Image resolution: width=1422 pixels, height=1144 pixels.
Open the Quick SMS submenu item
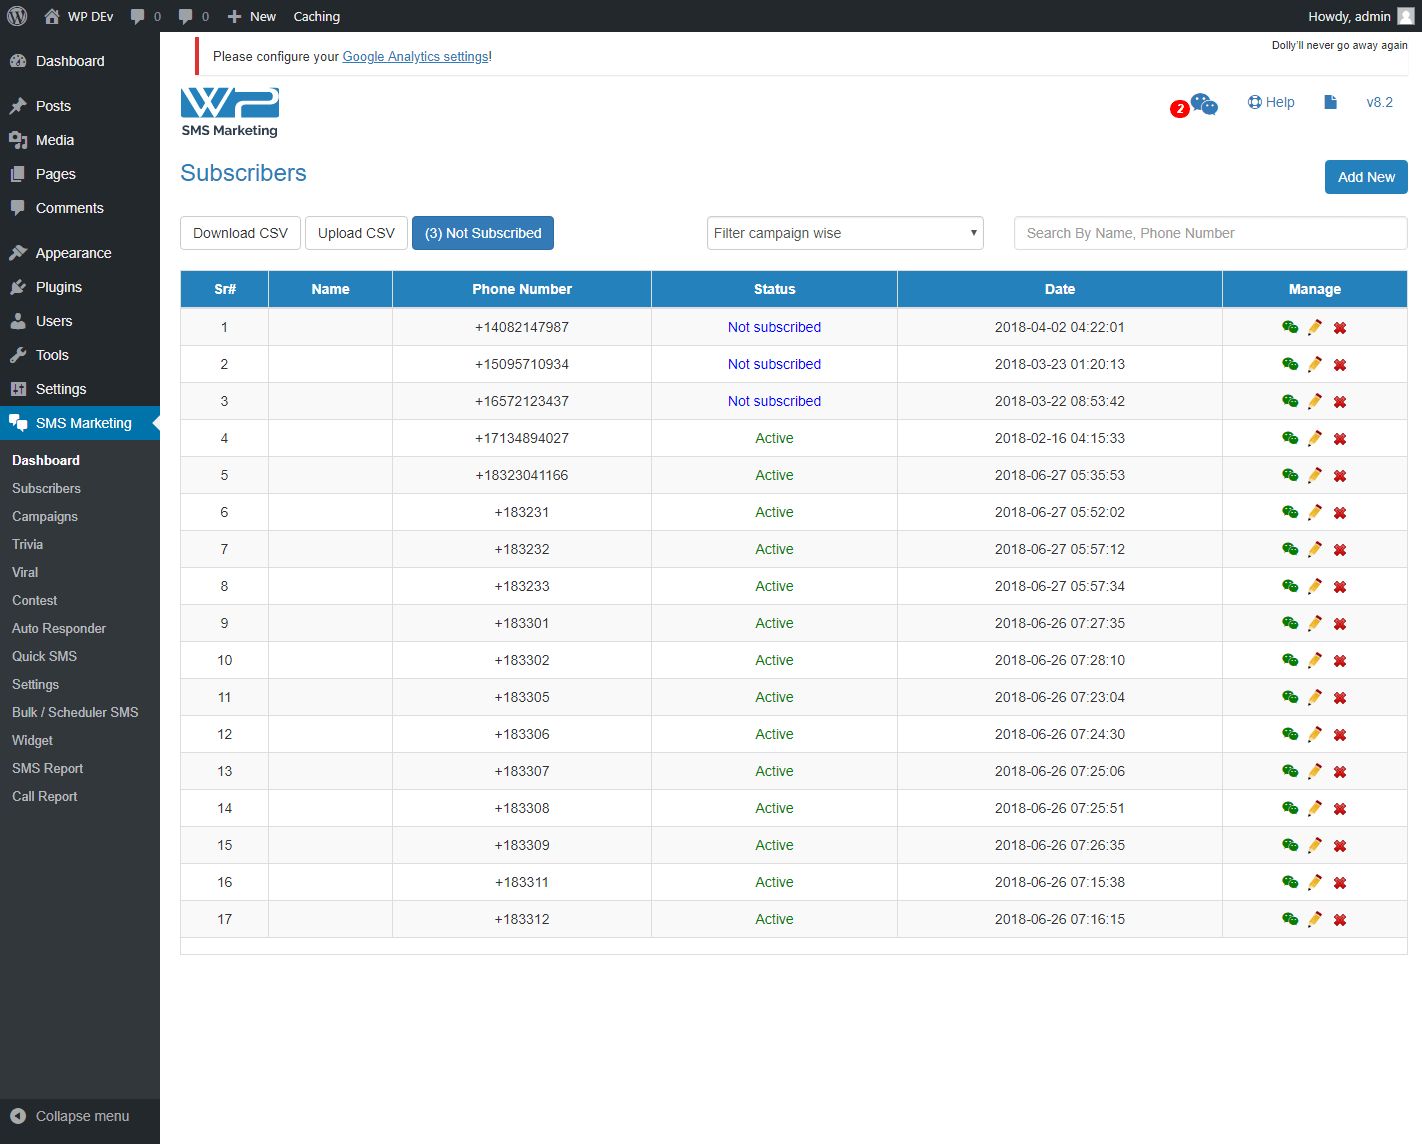coord(44,656)
